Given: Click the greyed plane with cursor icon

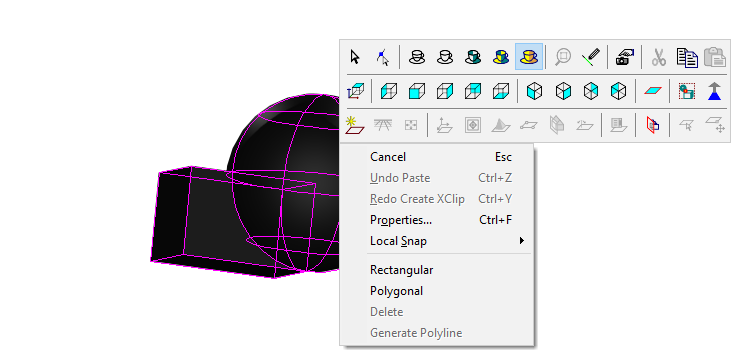Looking at the screenshot, I should click(x=686, y=125).
